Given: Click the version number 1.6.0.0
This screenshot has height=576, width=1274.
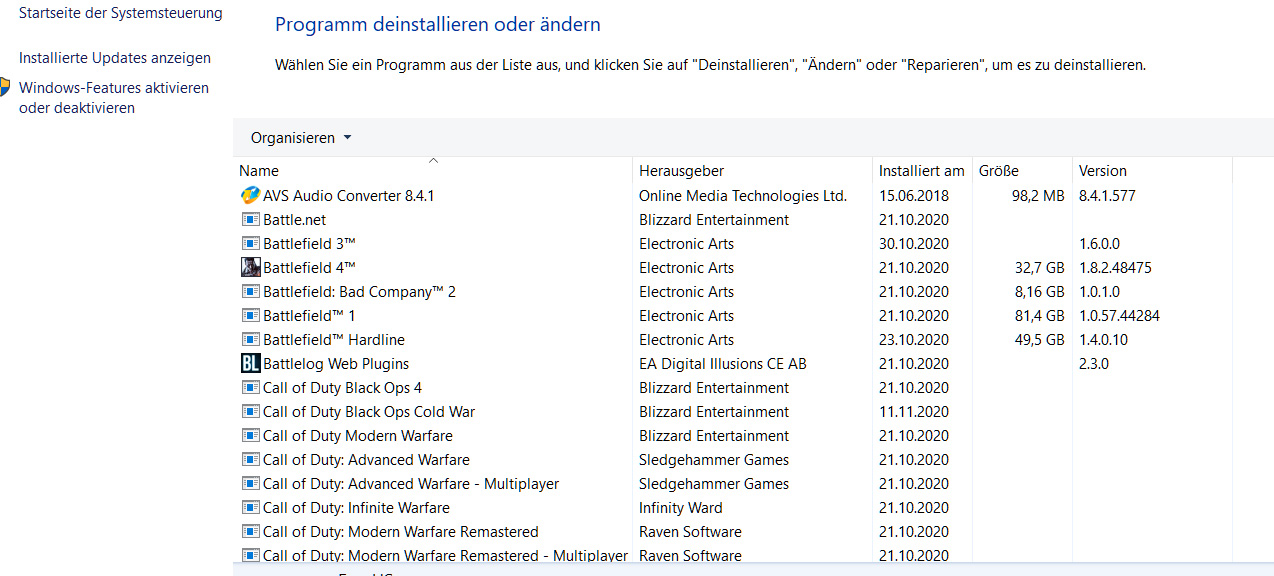Looking at the screenshot, I should click(1099, 244).
